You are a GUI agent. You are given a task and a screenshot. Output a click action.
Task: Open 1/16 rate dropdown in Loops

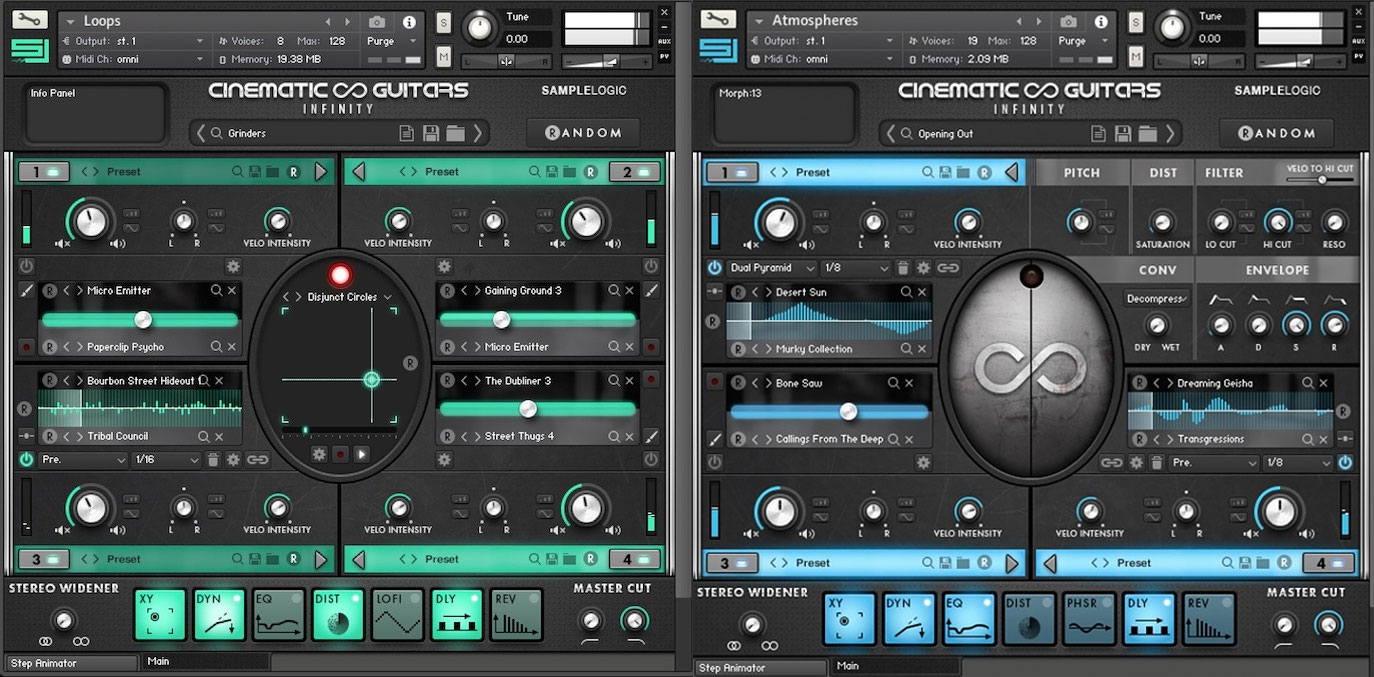coord(167,460)
